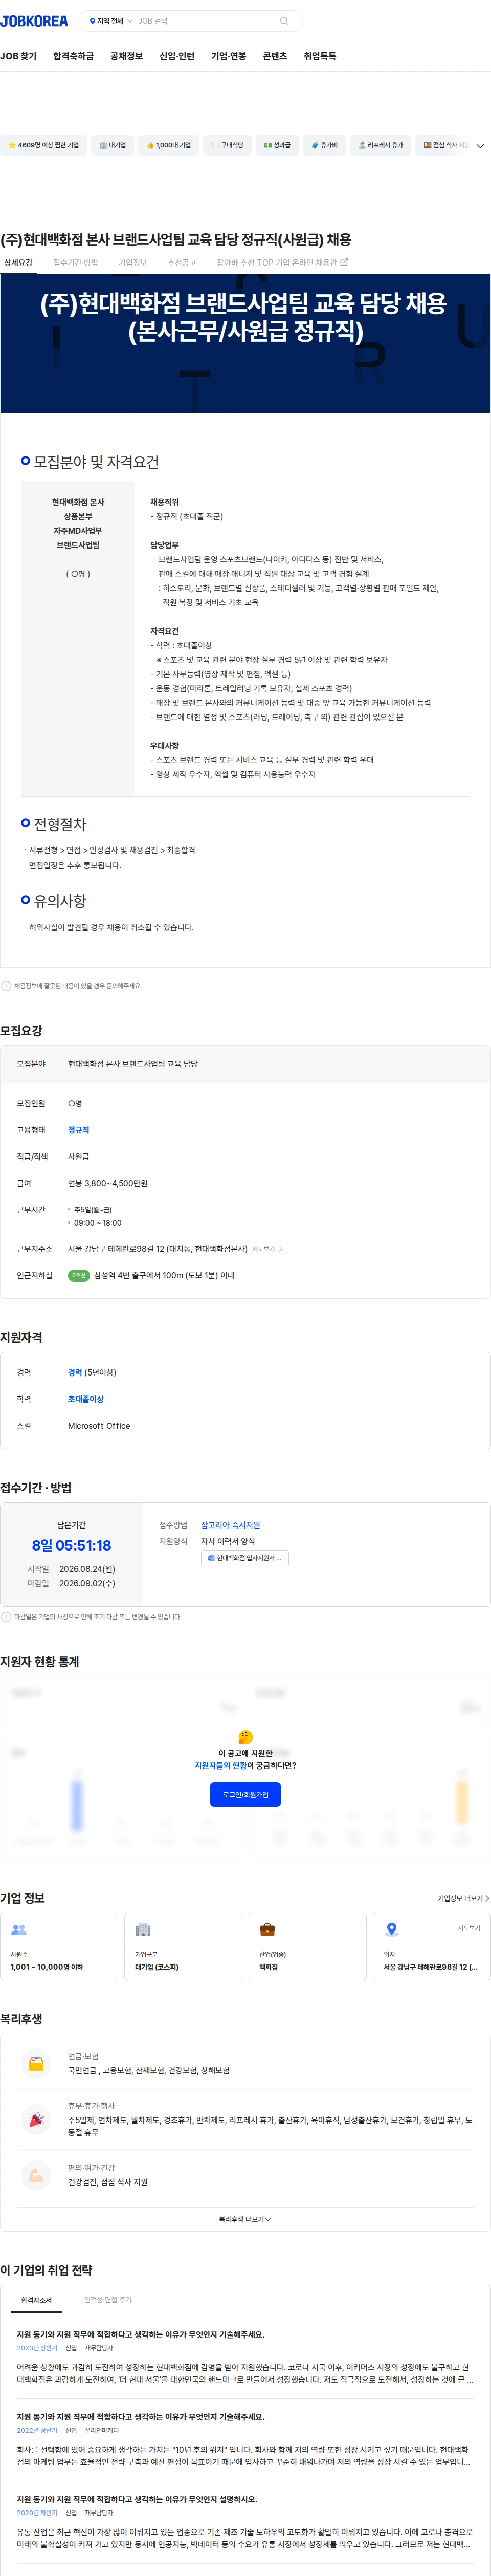Switch to the 접수기간·방법 tab
This screenshot has width=491, height=2576.
(75, 263)
